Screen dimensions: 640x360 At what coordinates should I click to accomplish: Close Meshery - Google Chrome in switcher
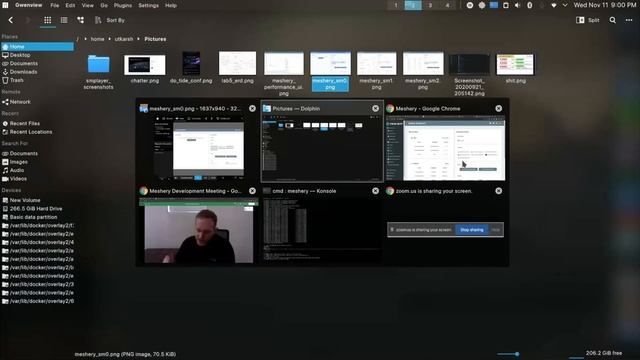499,109
